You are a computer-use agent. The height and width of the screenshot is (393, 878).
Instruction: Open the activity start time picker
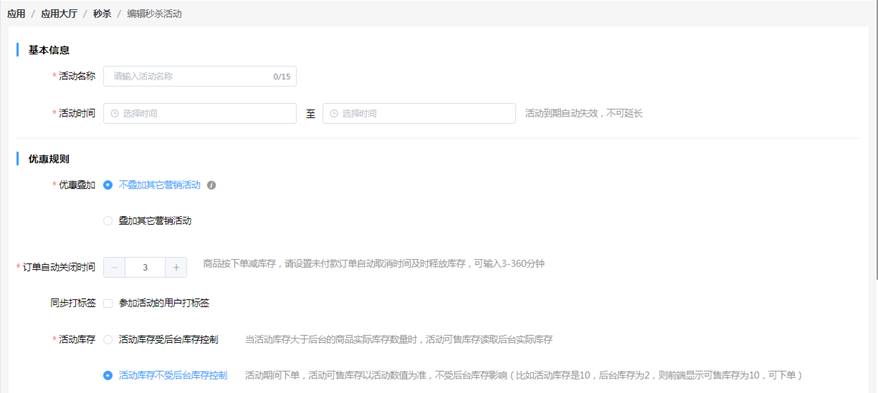pos(200,113)
